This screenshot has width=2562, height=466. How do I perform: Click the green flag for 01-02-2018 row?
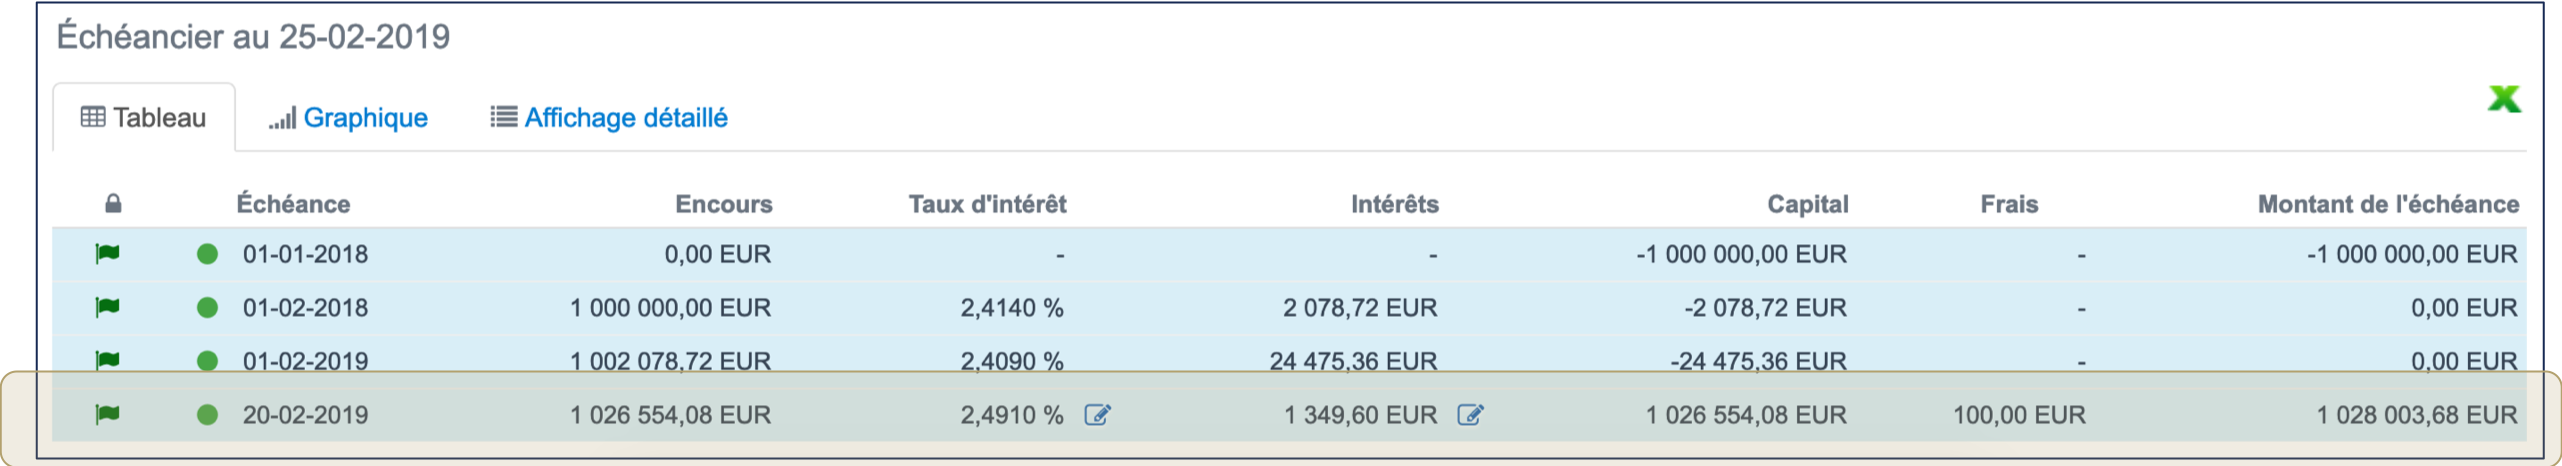107,307
